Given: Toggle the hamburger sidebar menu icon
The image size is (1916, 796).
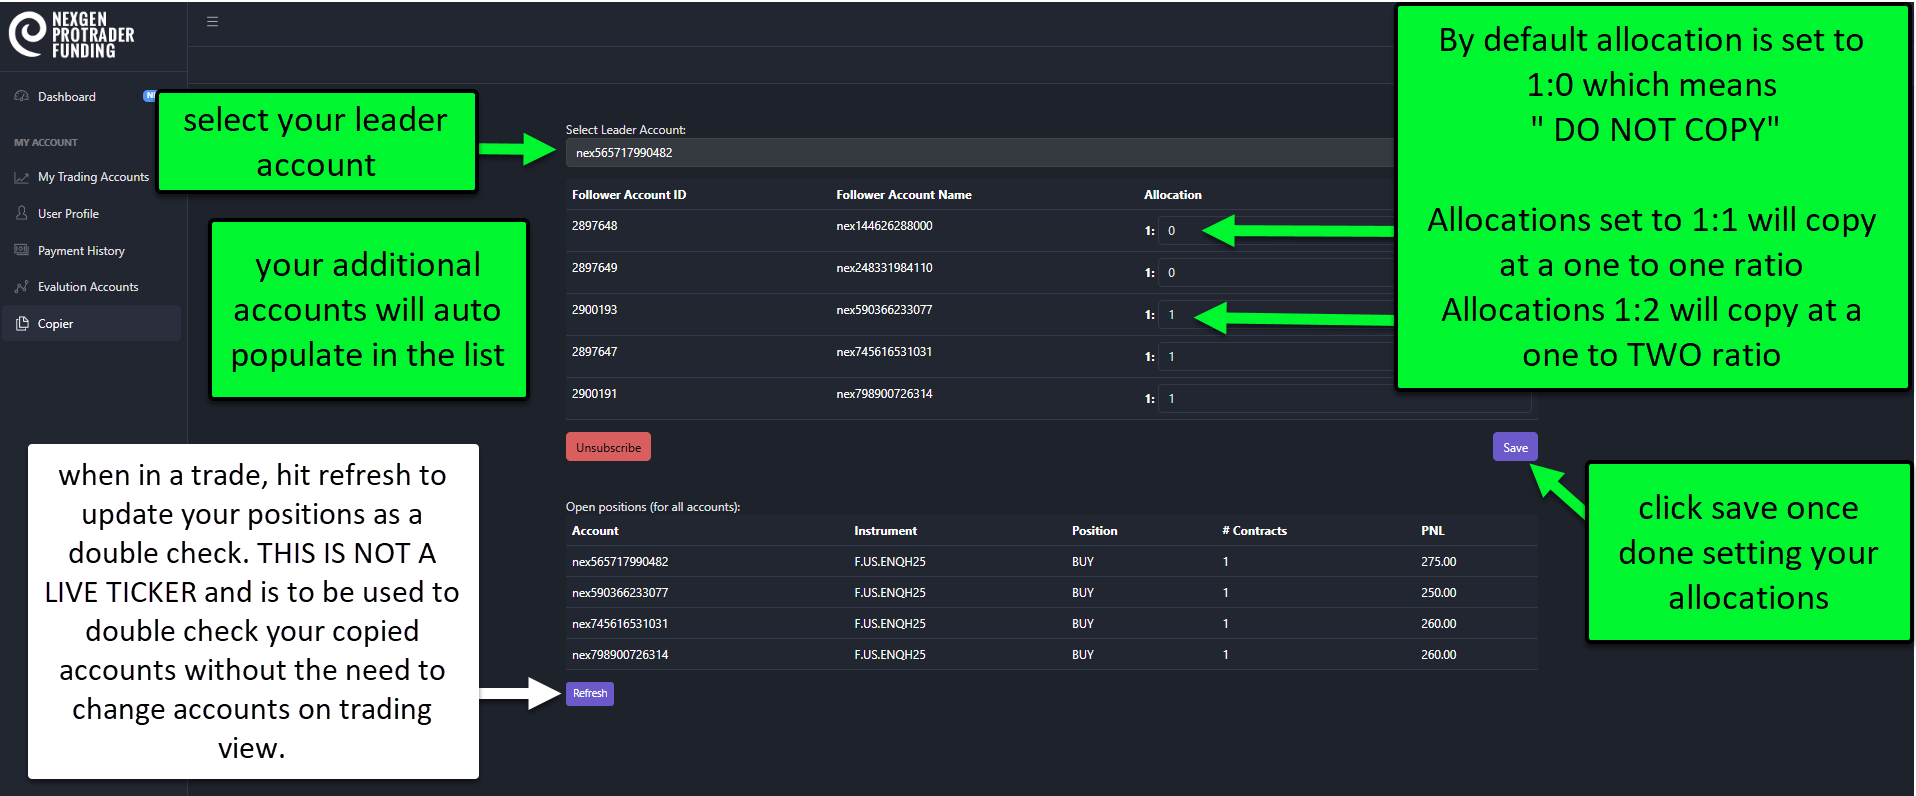Looking at the screenshot, I should pyautogui.click(x=212, y=22).
